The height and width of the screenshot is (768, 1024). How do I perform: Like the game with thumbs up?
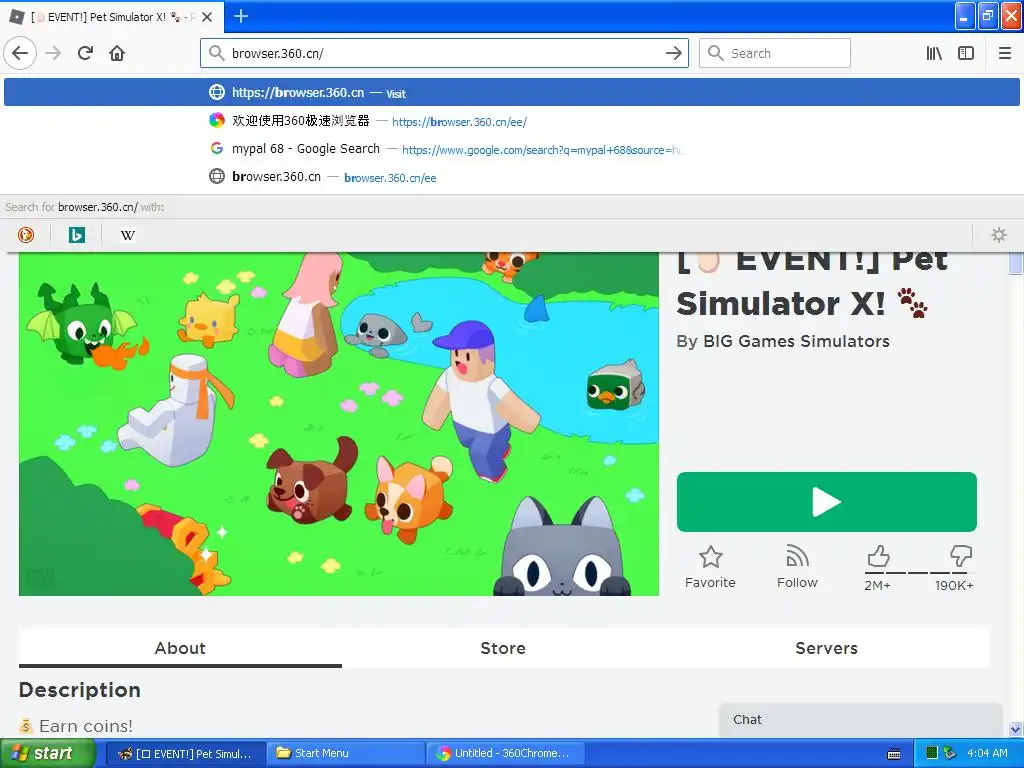click(878, 556)
